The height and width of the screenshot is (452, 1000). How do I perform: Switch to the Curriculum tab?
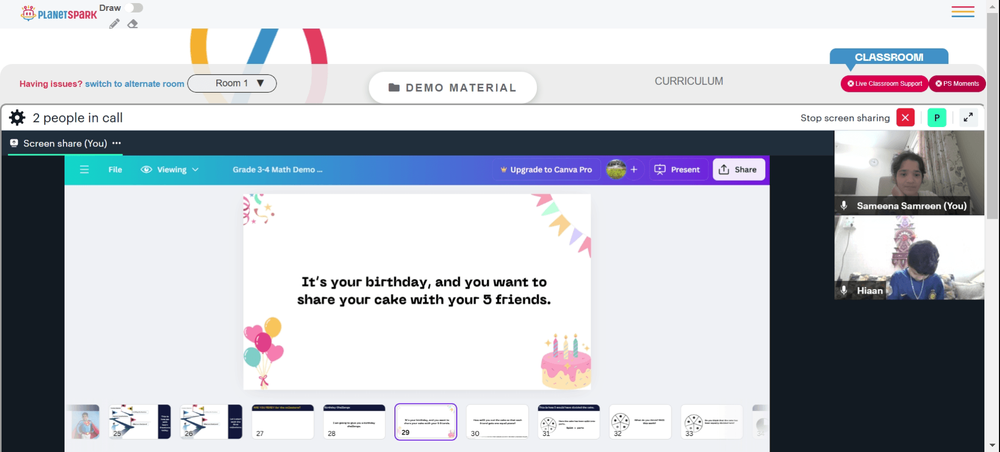[689, 82]
